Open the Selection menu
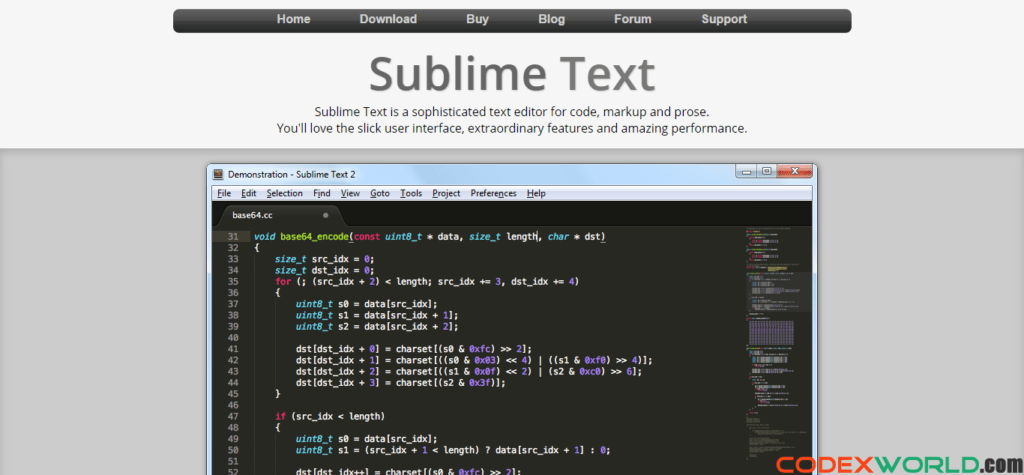This screenshot has width=1024, height=475. coord(284,193)
